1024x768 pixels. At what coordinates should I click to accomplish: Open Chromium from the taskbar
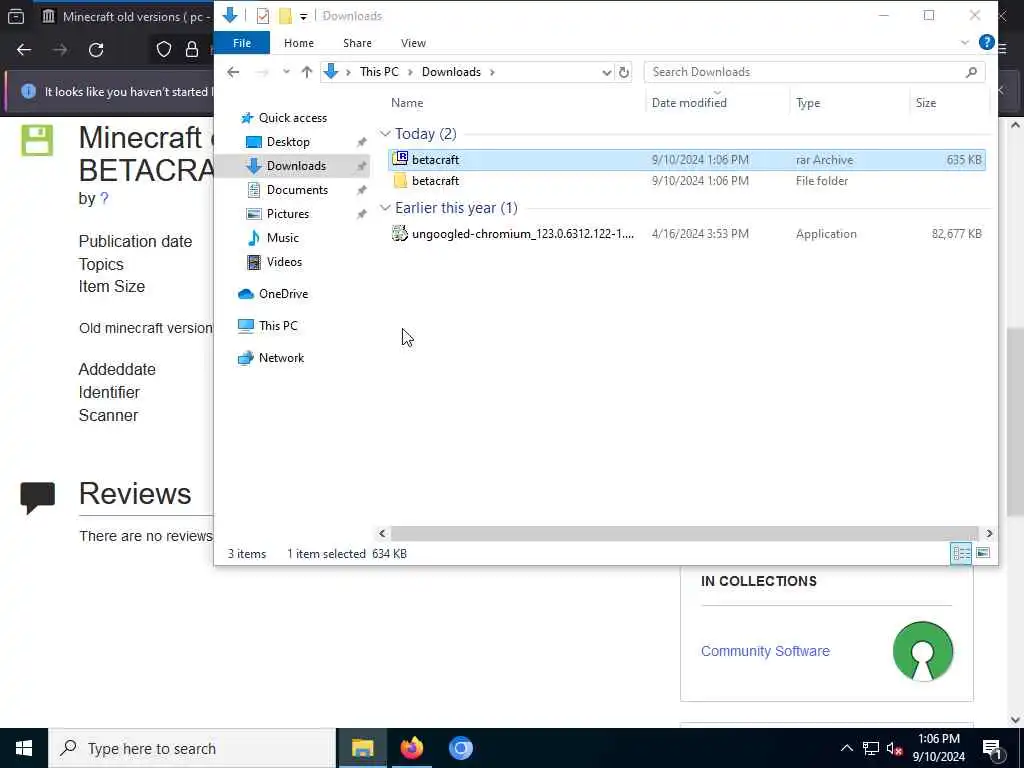tap(460, 748)
